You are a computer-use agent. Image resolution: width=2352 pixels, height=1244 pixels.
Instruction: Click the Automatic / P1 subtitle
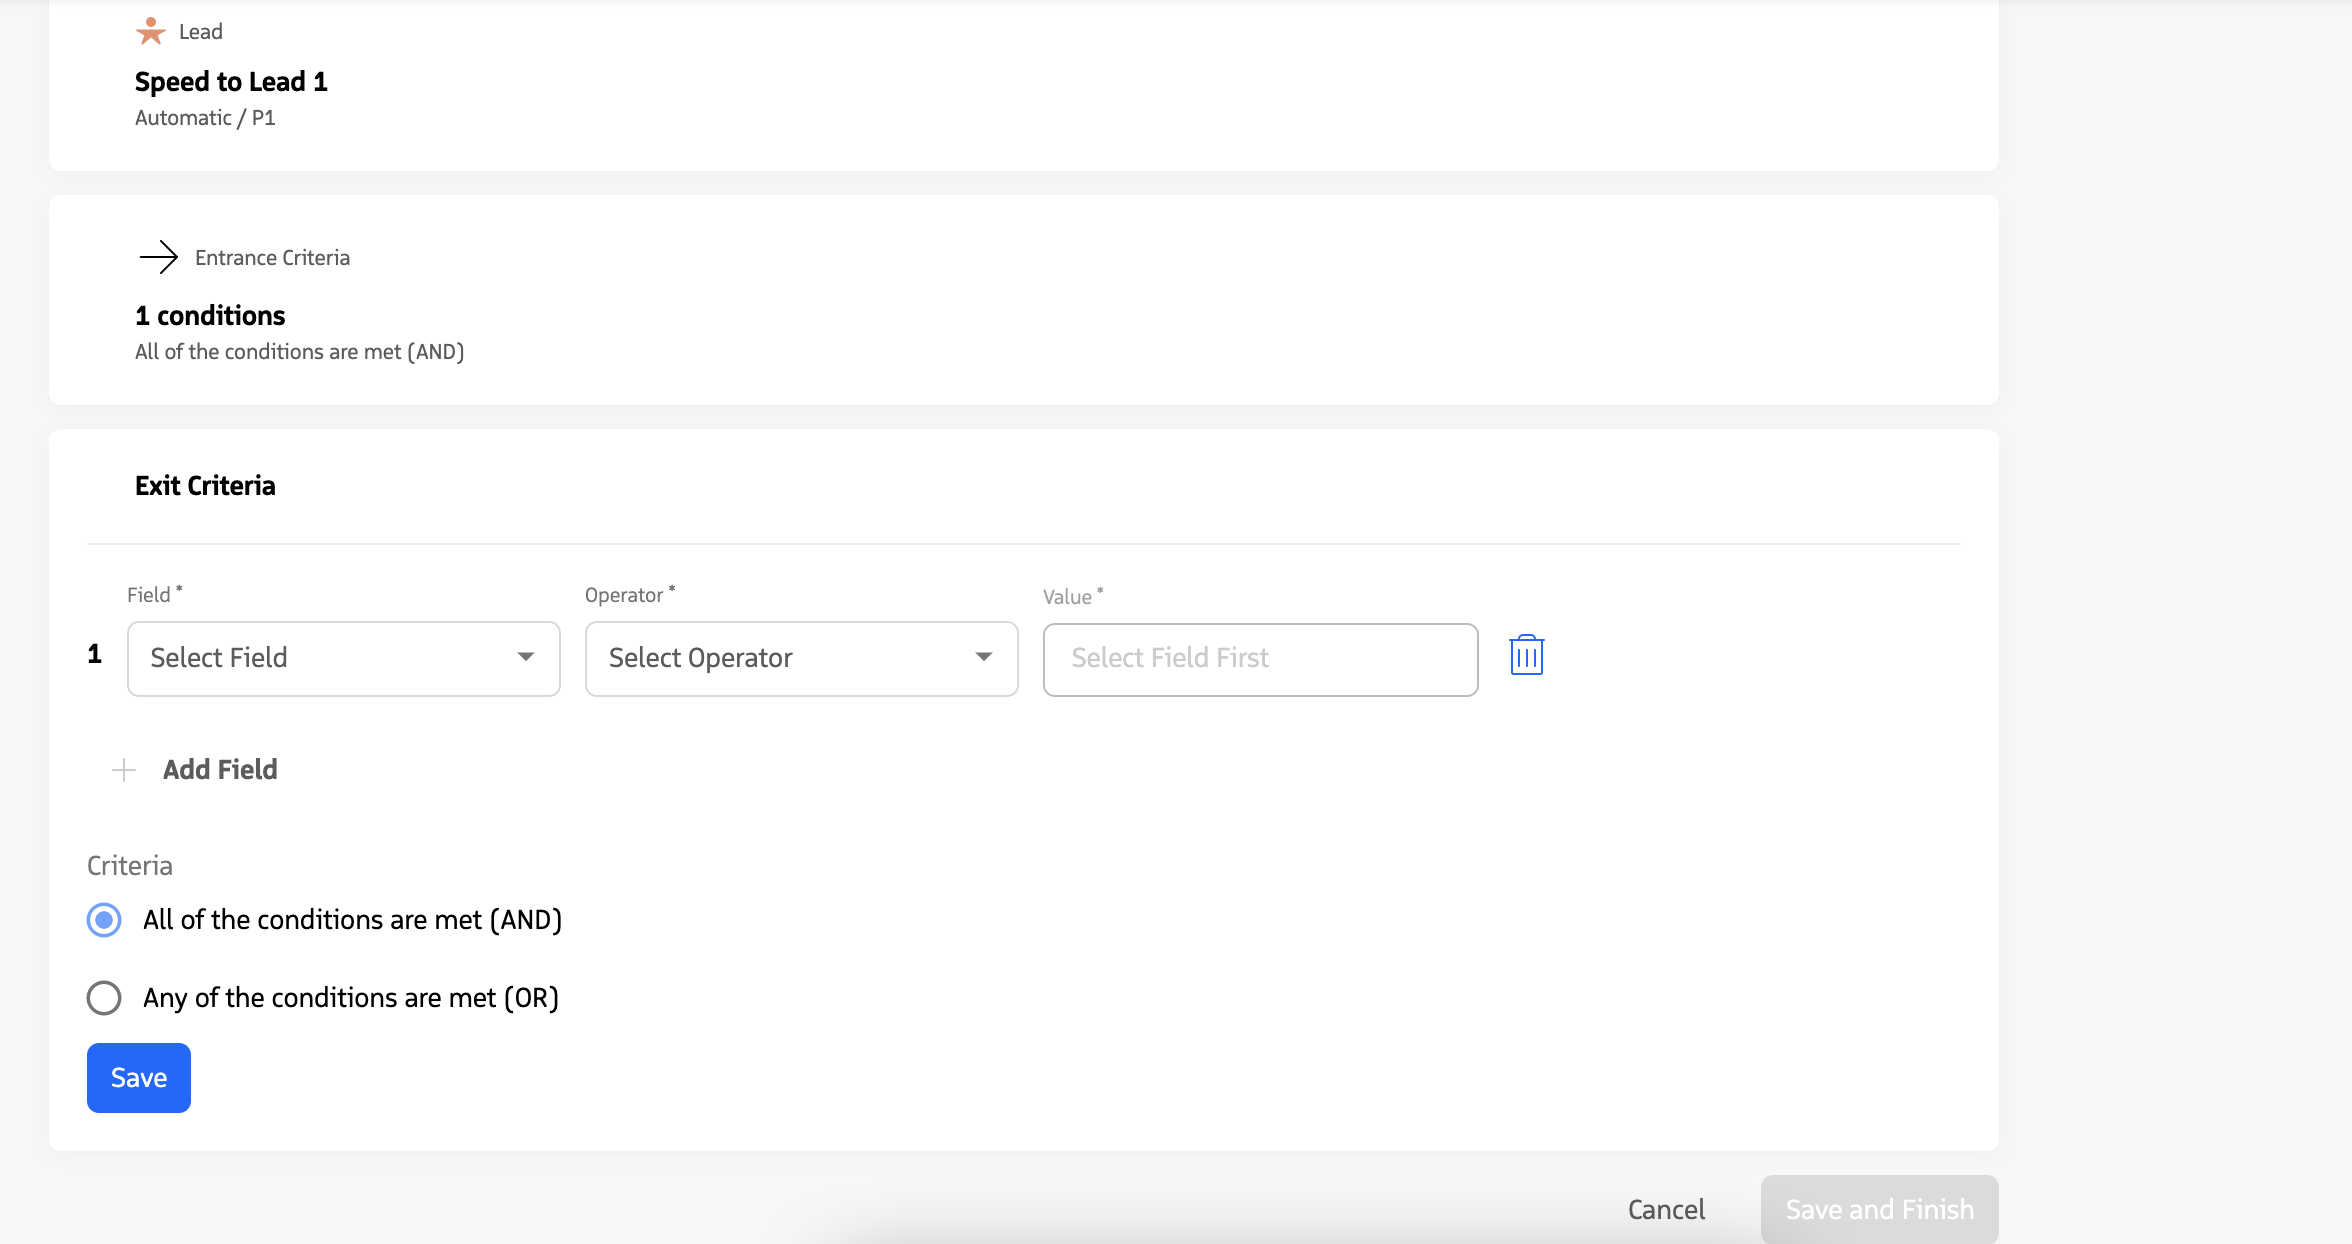point(205,118)
